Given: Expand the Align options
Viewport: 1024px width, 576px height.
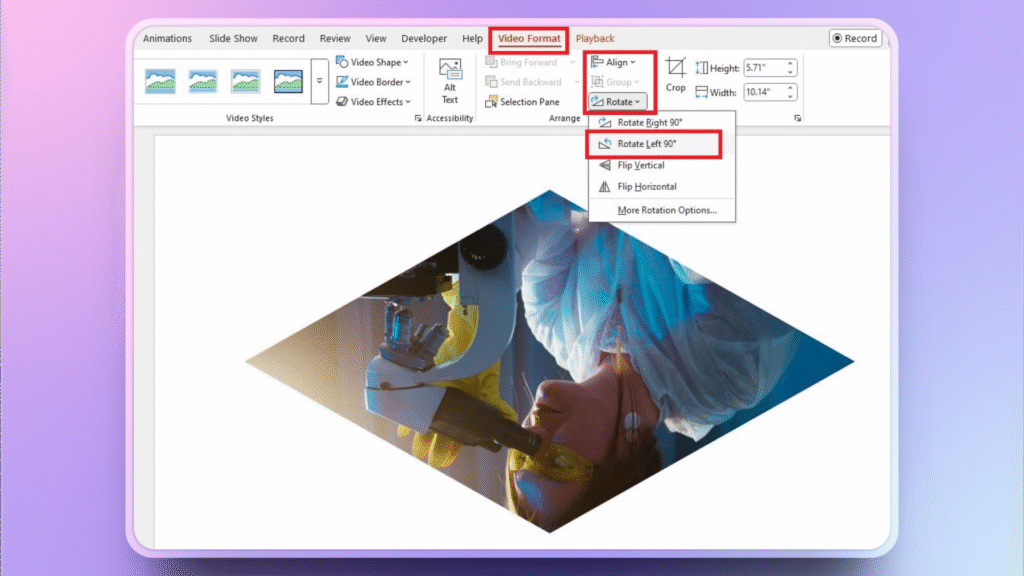Looking at the screenshot, I should tap(616, 61).
